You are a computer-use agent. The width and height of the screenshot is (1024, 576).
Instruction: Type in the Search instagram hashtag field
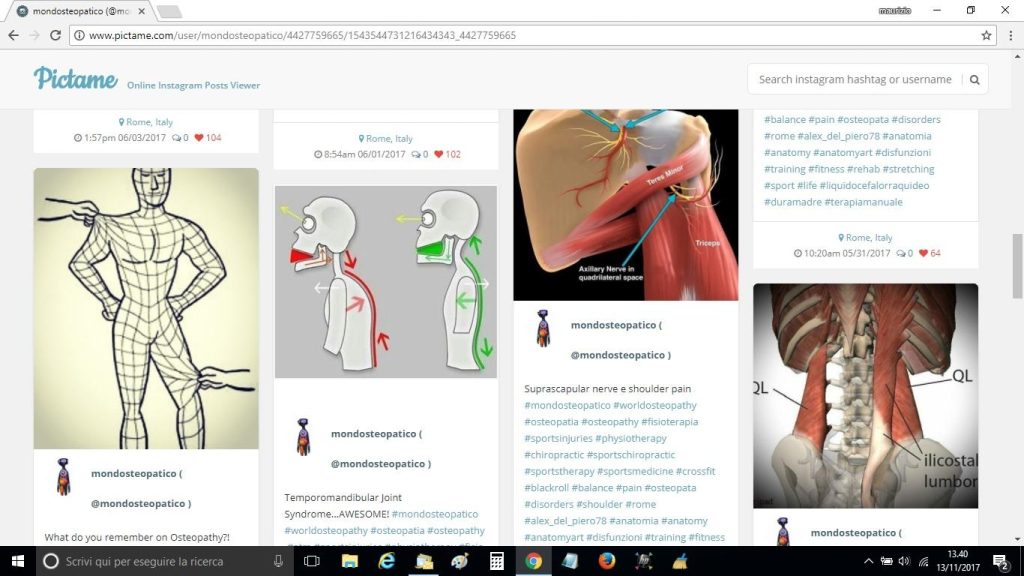[855, 80]
